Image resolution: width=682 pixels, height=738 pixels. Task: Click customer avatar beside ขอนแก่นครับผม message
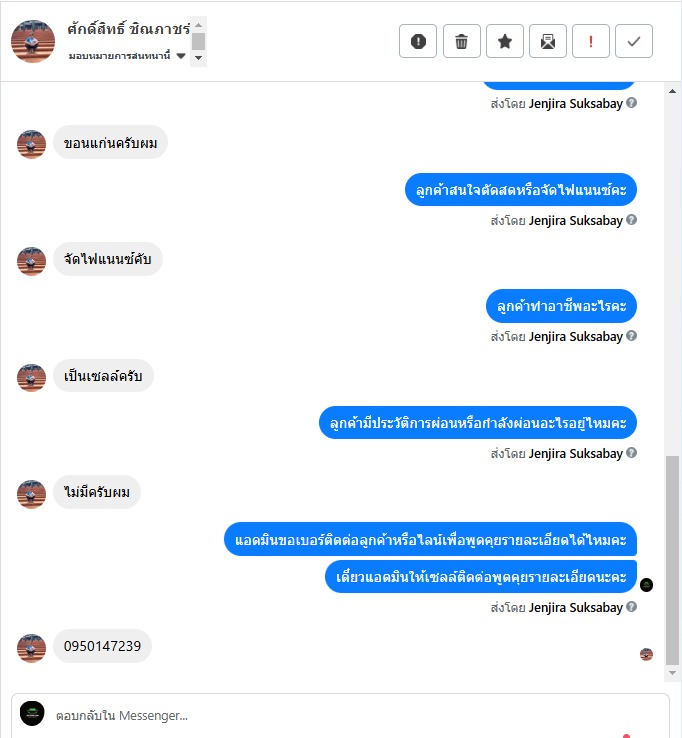pyautogui.click(x=32, y=144)
